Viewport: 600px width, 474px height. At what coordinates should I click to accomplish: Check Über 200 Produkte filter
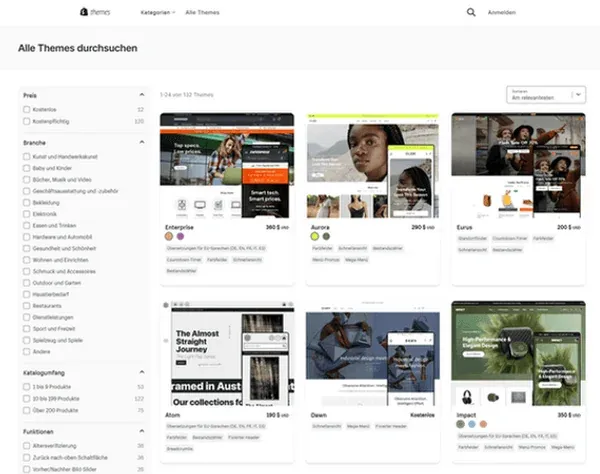(26, 410)
